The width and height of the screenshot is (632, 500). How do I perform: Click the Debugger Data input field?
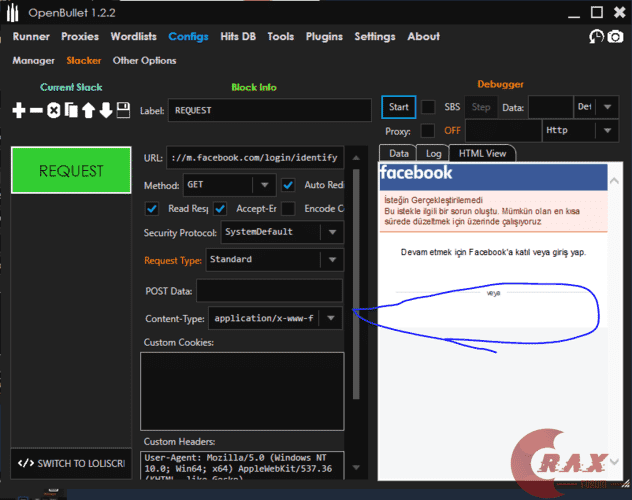[551, 107]
